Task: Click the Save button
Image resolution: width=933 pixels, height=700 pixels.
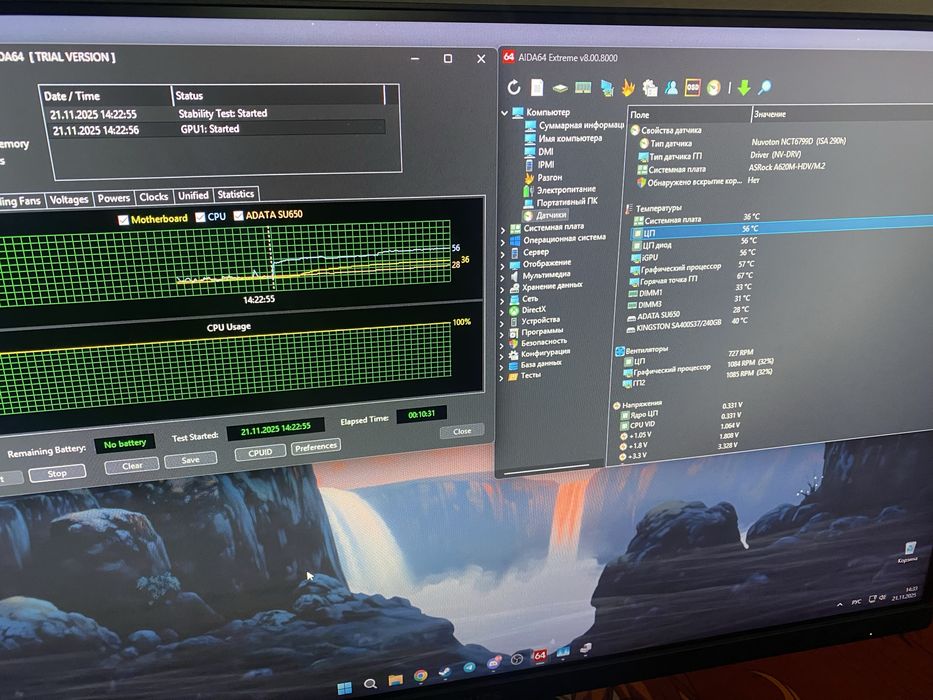Action: coord(190,460)
